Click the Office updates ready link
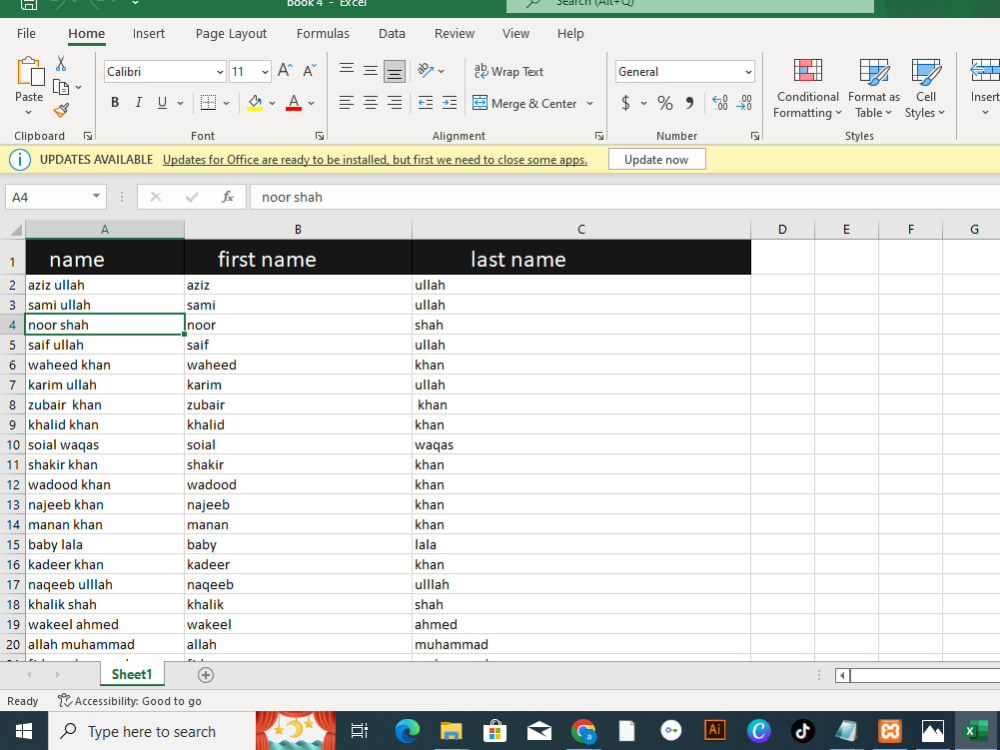Viewport: 1000px width, 750px height. point(374,159)
